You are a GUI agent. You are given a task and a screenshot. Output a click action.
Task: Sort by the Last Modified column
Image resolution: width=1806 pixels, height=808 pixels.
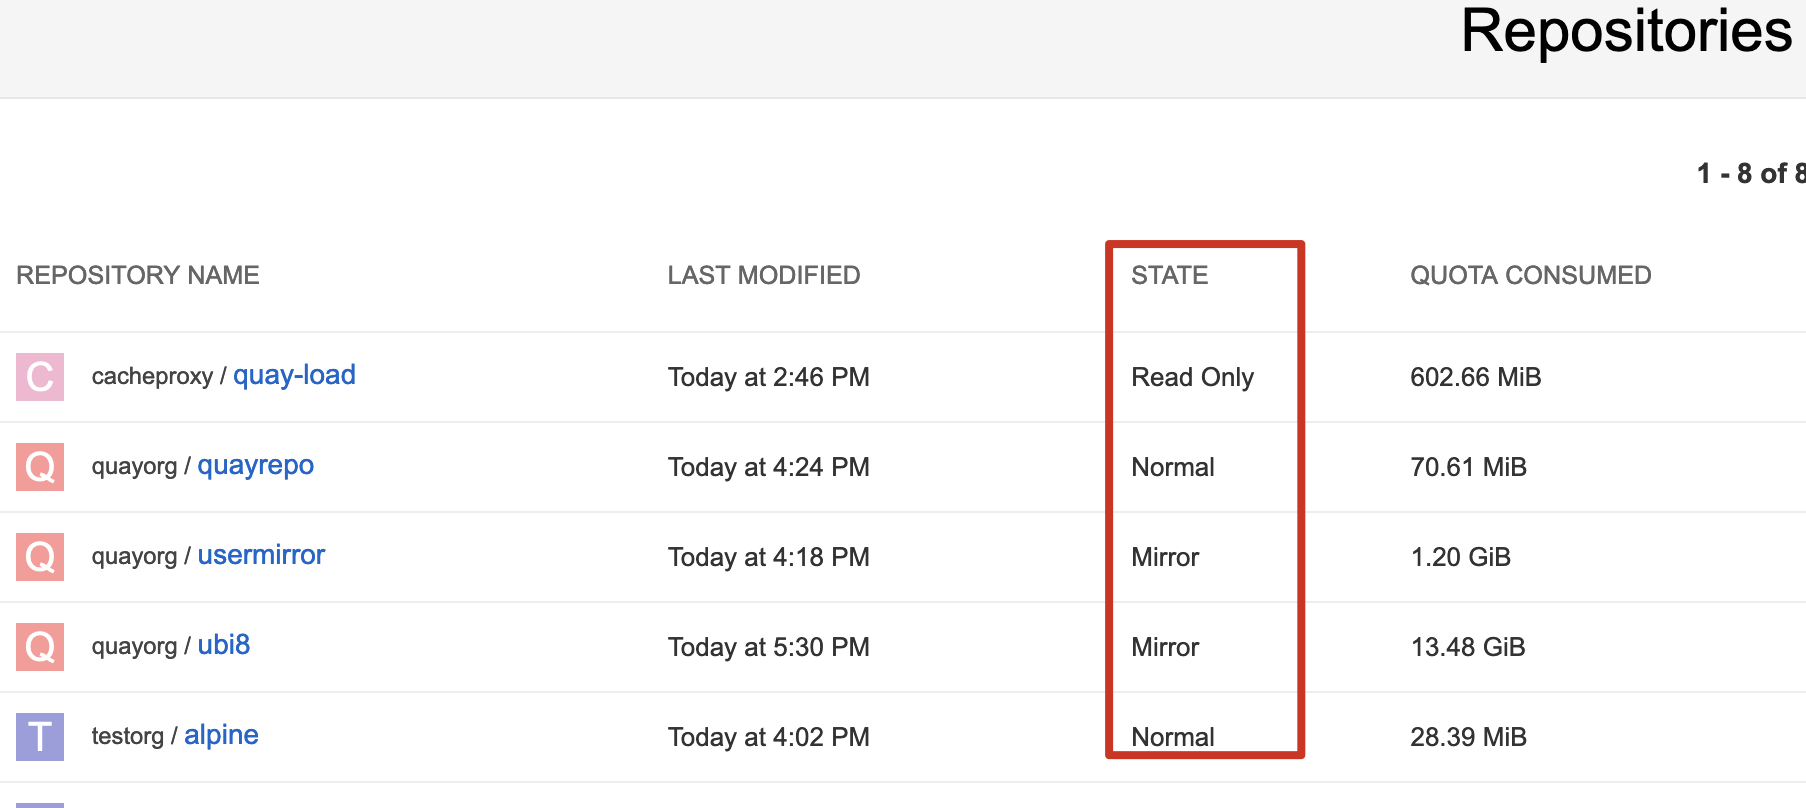764,275
